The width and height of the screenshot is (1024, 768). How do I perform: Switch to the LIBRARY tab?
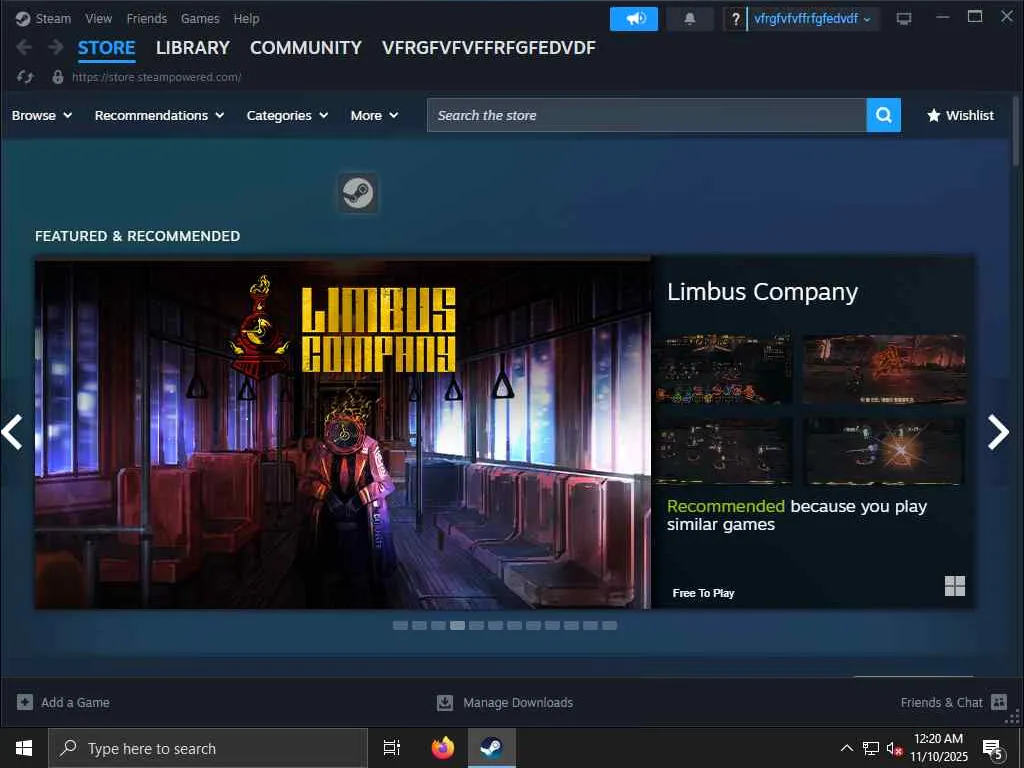pos(193,48)
